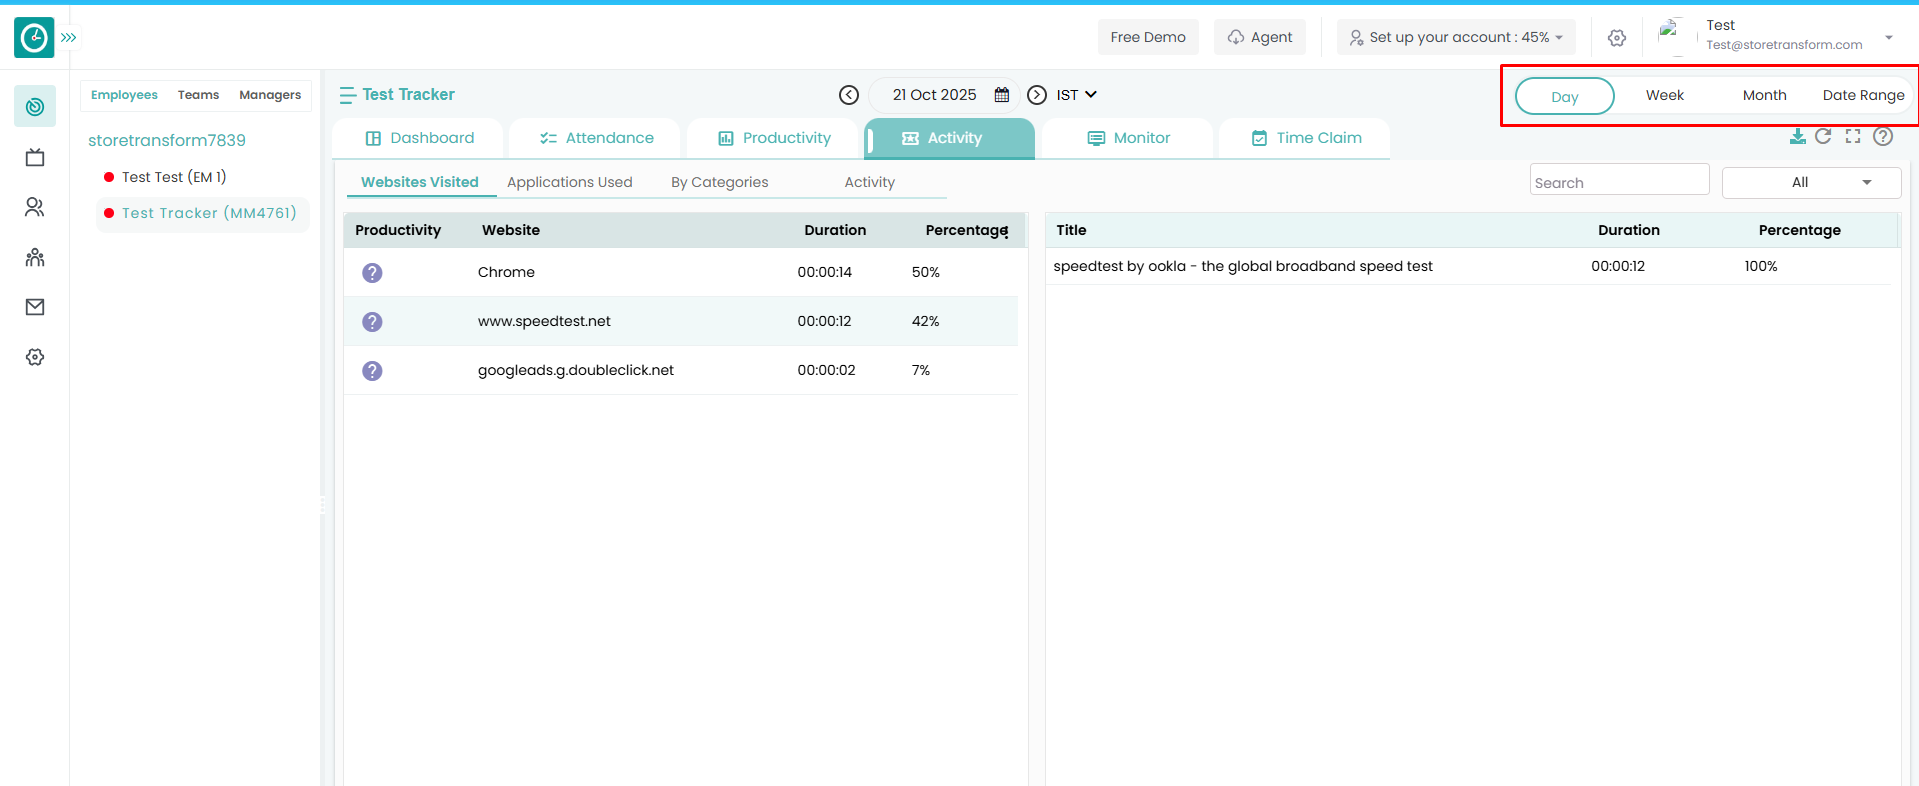
Task: Switch the period to Week
Action: 1665,96
